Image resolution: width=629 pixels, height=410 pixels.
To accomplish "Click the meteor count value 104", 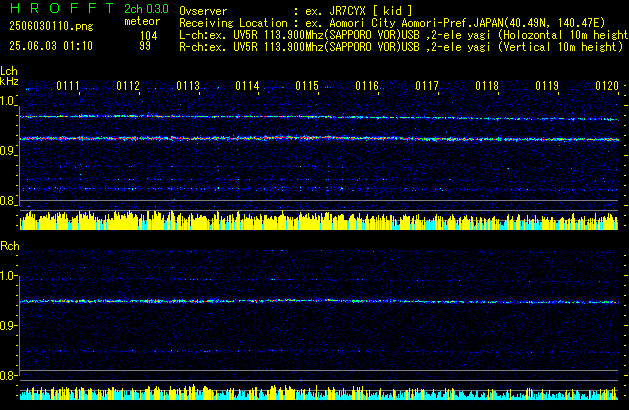I will click(148, 36).
